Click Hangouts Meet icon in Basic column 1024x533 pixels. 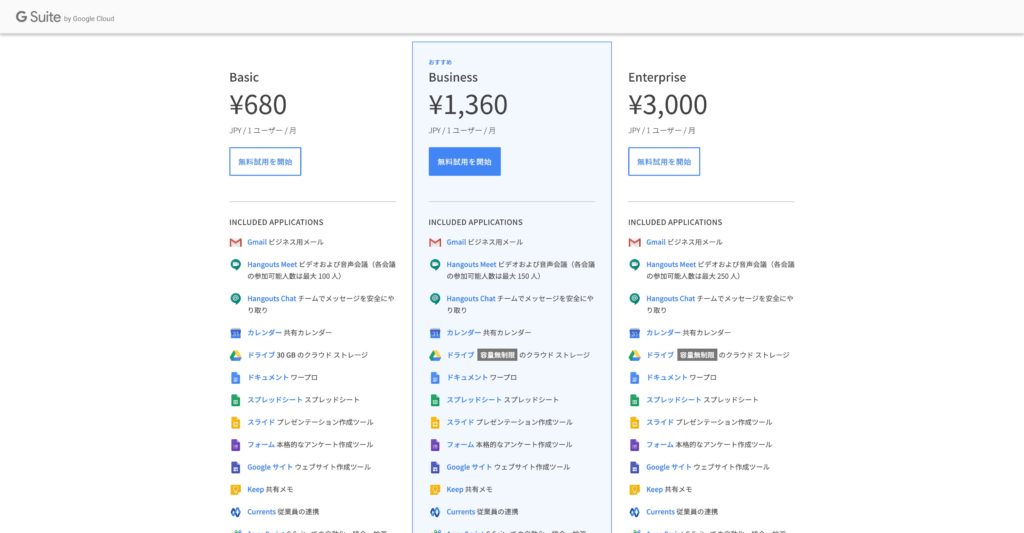tap(236, 265)
